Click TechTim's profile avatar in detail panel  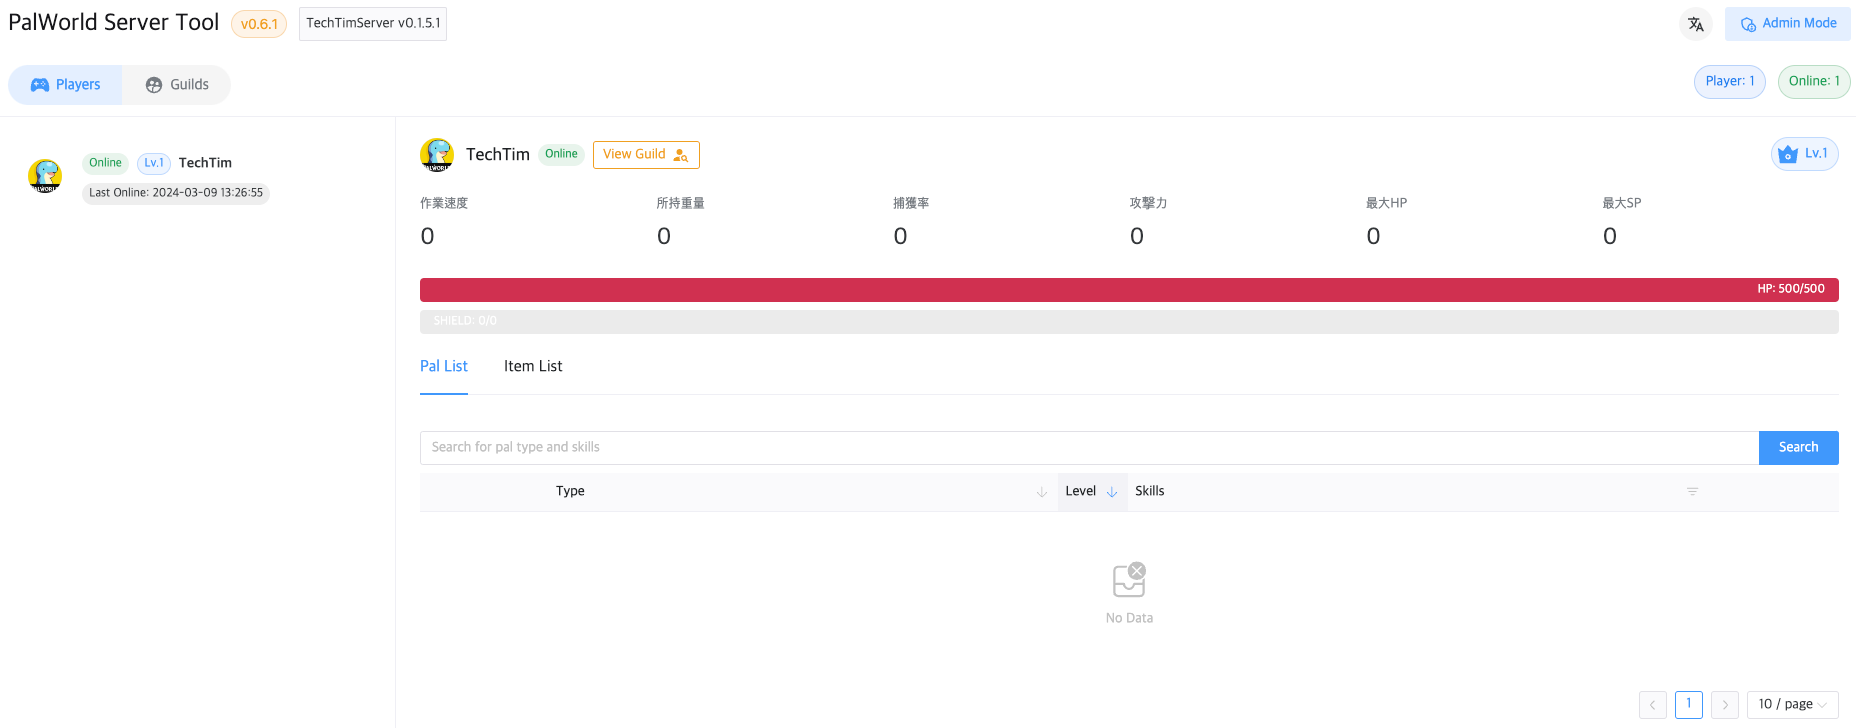point(437,155)
